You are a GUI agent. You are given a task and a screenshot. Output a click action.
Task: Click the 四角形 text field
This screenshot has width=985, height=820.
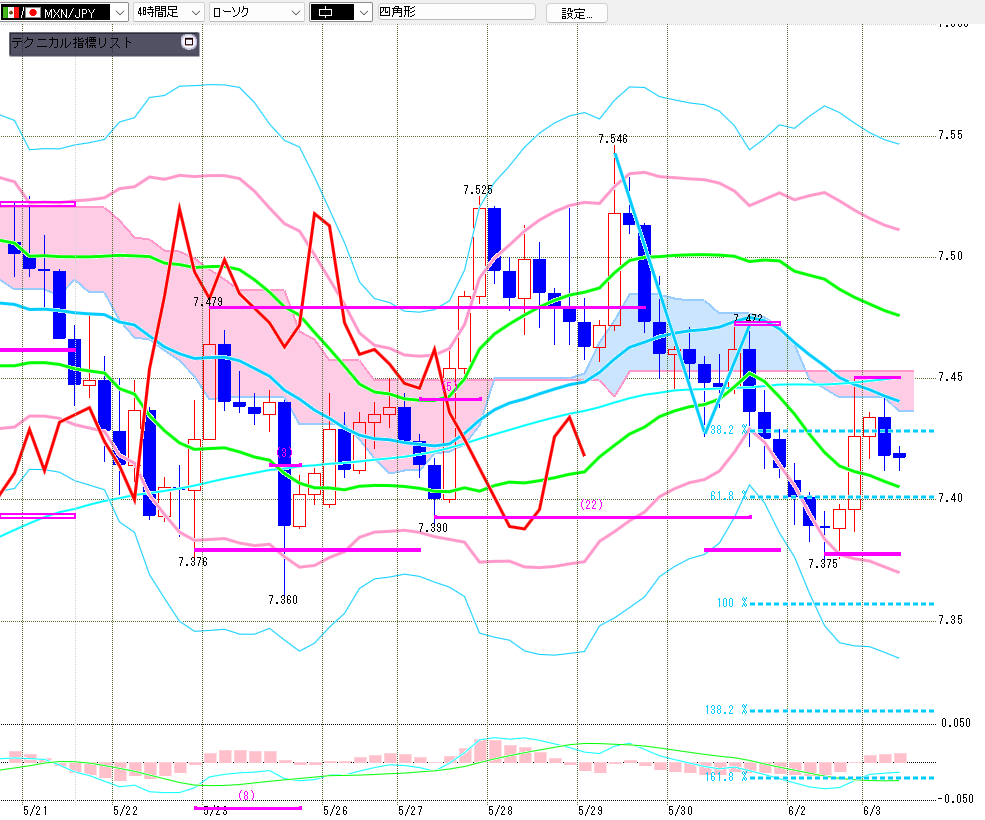tap(457, 11)
